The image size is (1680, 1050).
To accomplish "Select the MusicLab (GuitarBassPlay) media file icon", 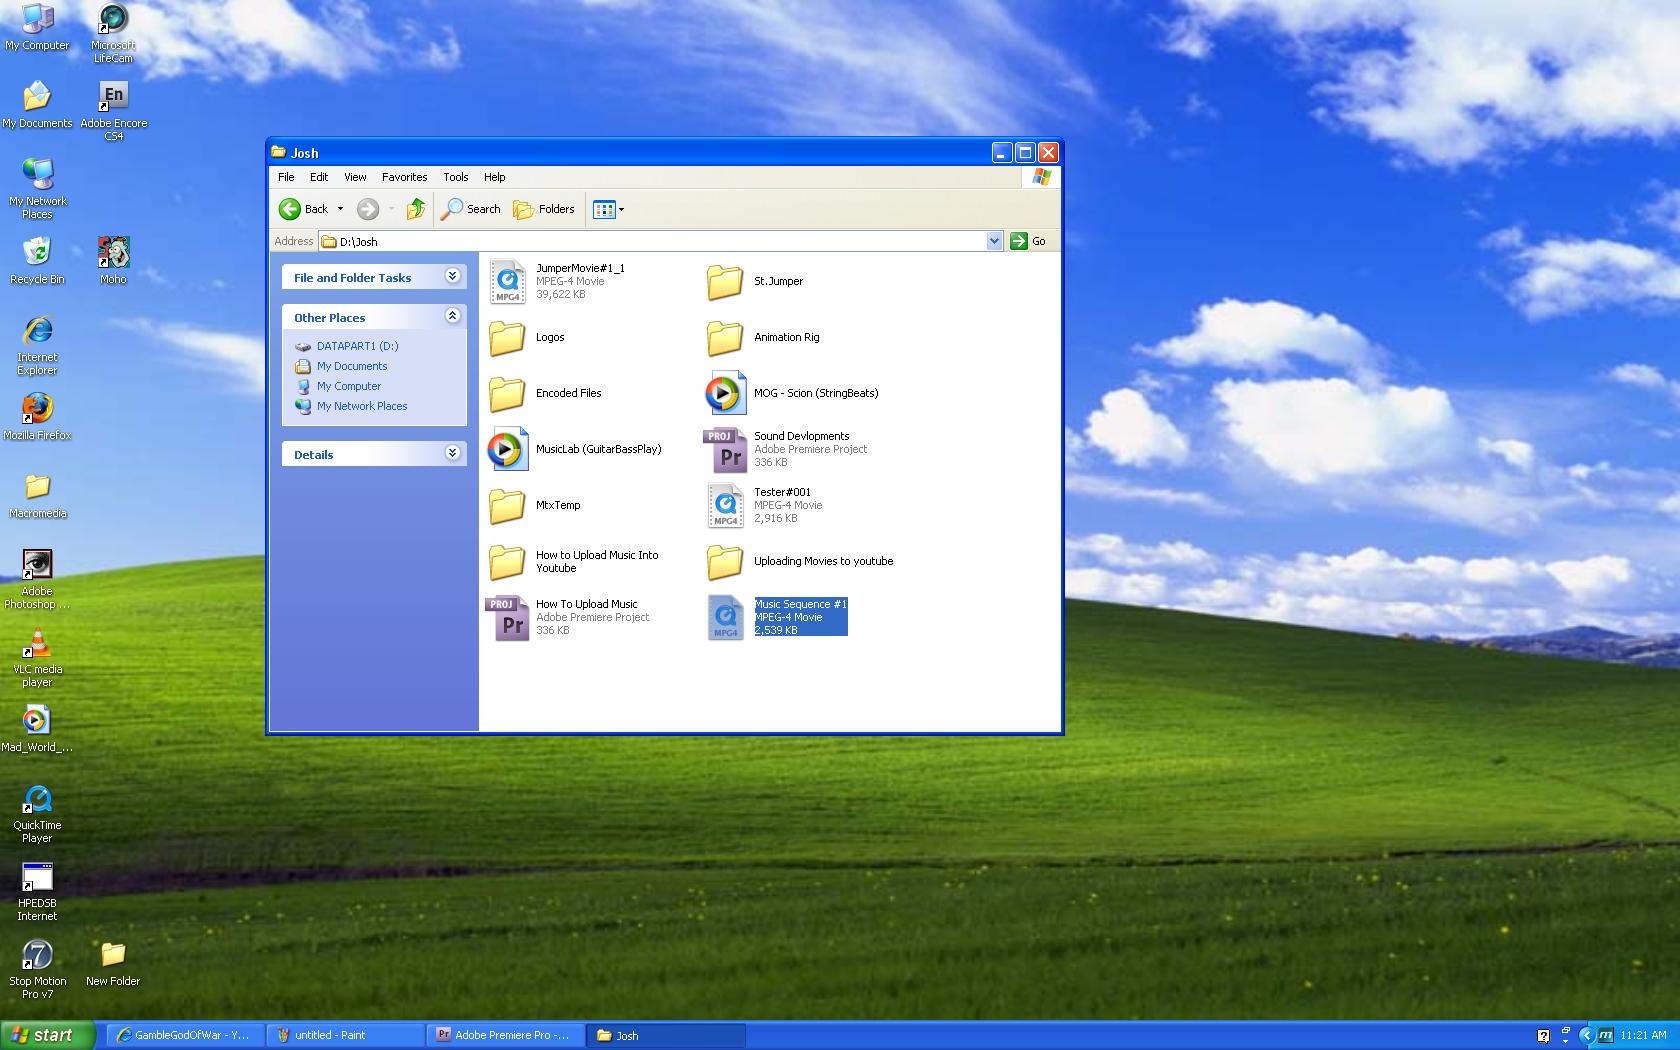I will 507,449.
